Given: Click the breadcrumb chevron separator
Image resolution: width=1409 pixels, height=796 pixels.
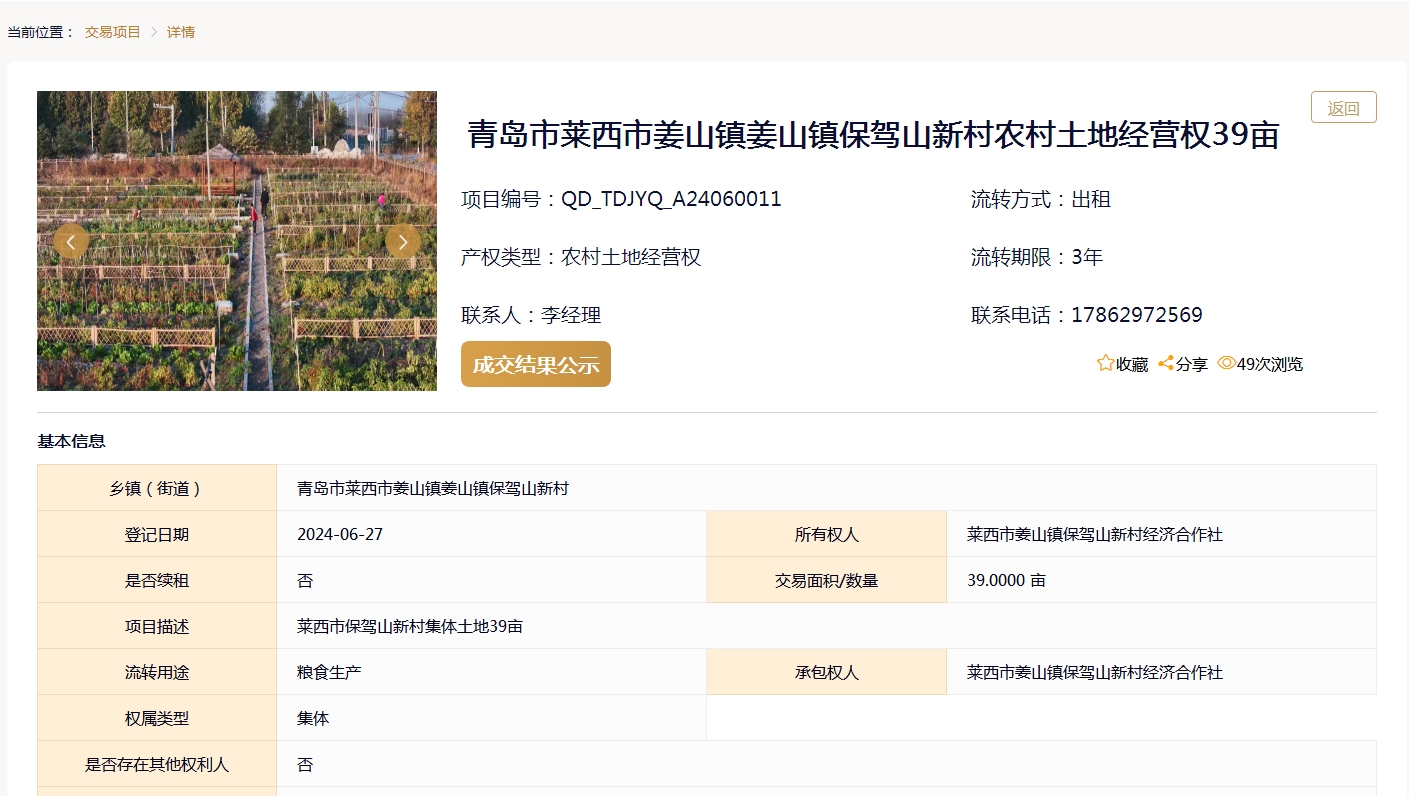Looking at the screenshot, I should pyautogui.click(x=155, y=32).
